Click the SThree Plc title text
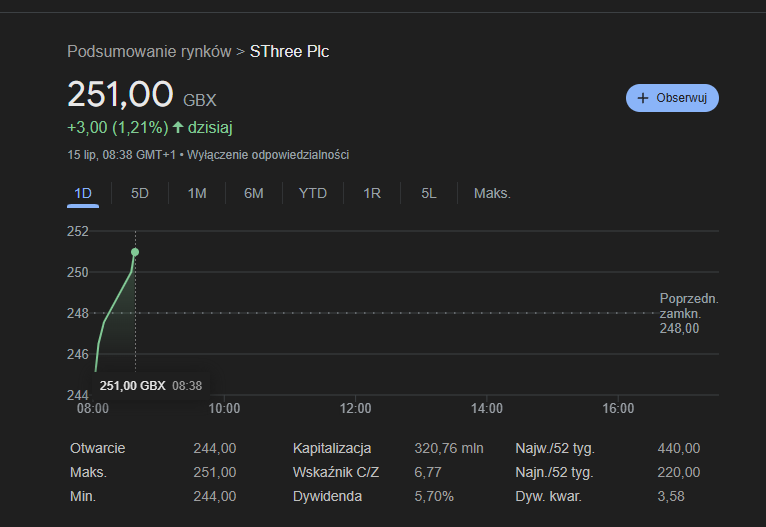This screenshot has width=766, height=527. pos(289,51)
